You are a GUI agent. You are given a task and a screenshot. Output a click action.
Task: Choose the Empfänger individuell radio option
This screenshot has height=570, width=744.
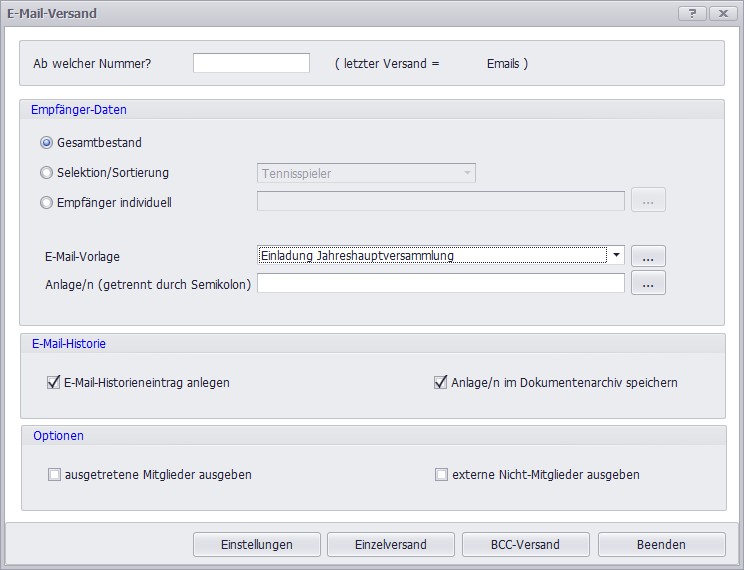(47, 202)
